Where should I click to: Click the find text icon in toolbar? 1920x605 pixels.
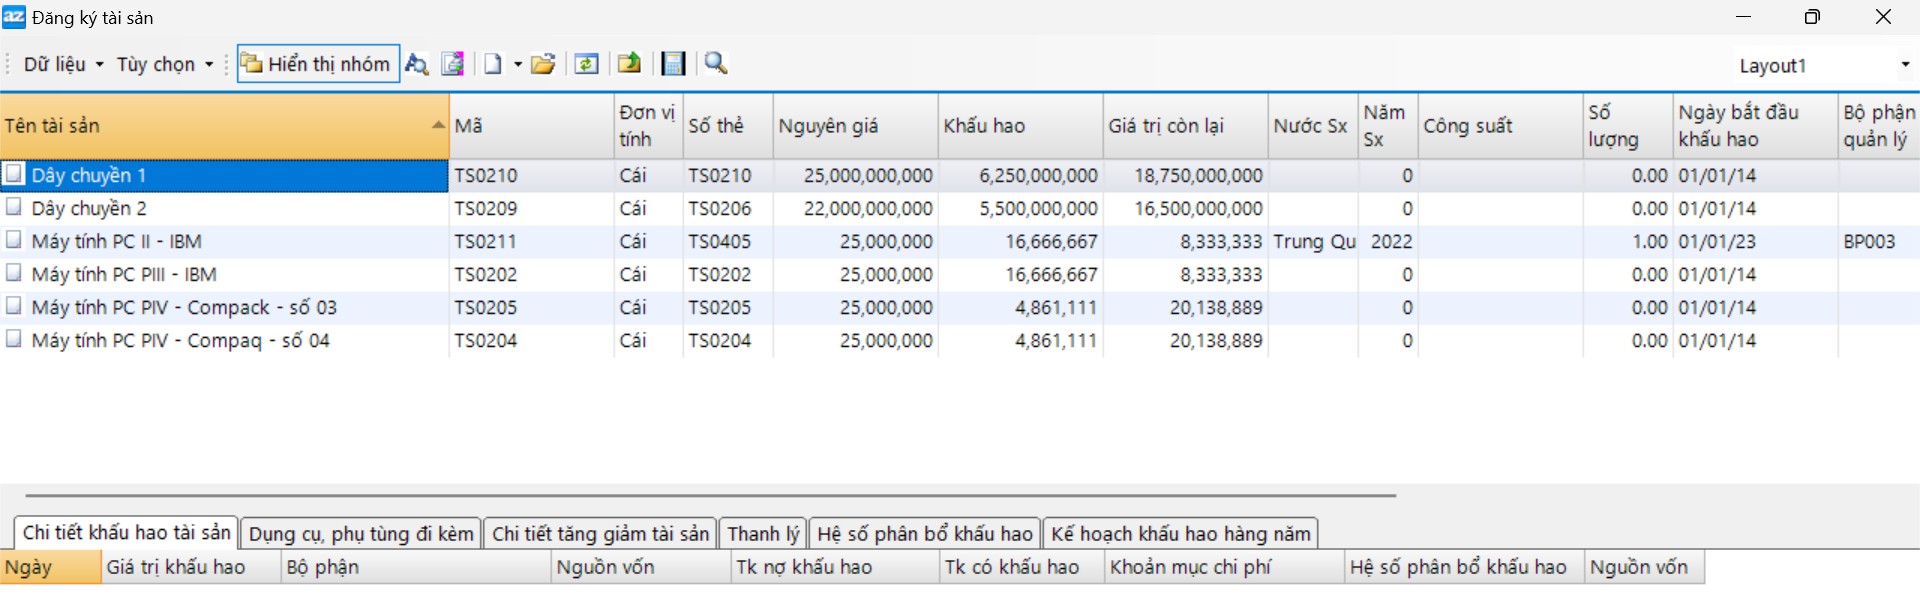point(417,64)
